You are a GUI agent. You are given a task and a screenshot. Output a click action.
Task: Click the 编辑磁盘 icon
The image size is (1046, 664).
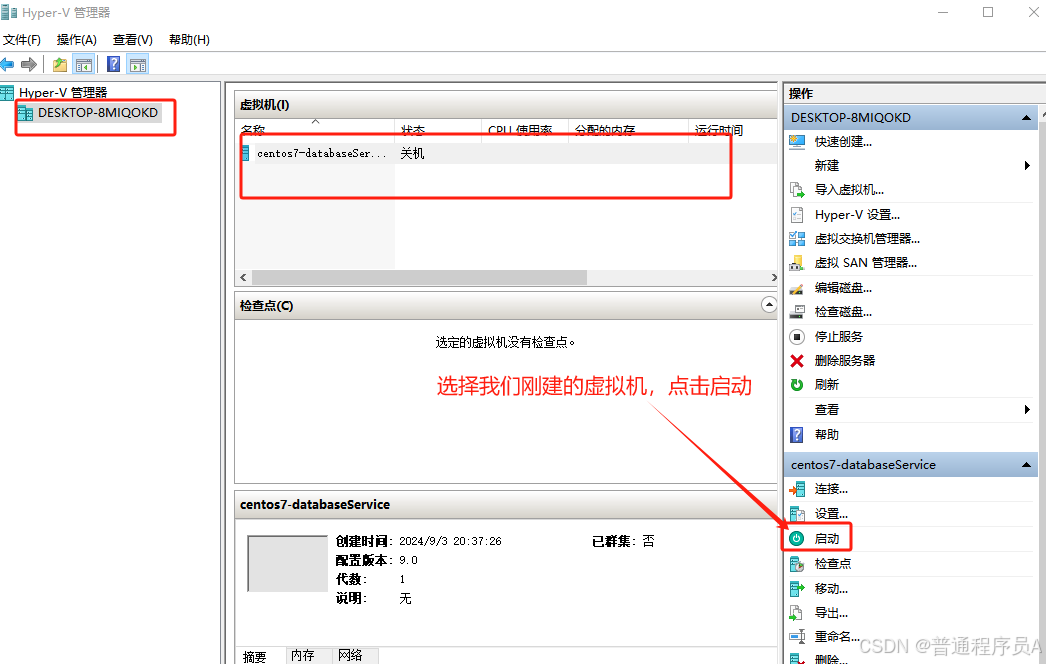[x=797, y=288]
